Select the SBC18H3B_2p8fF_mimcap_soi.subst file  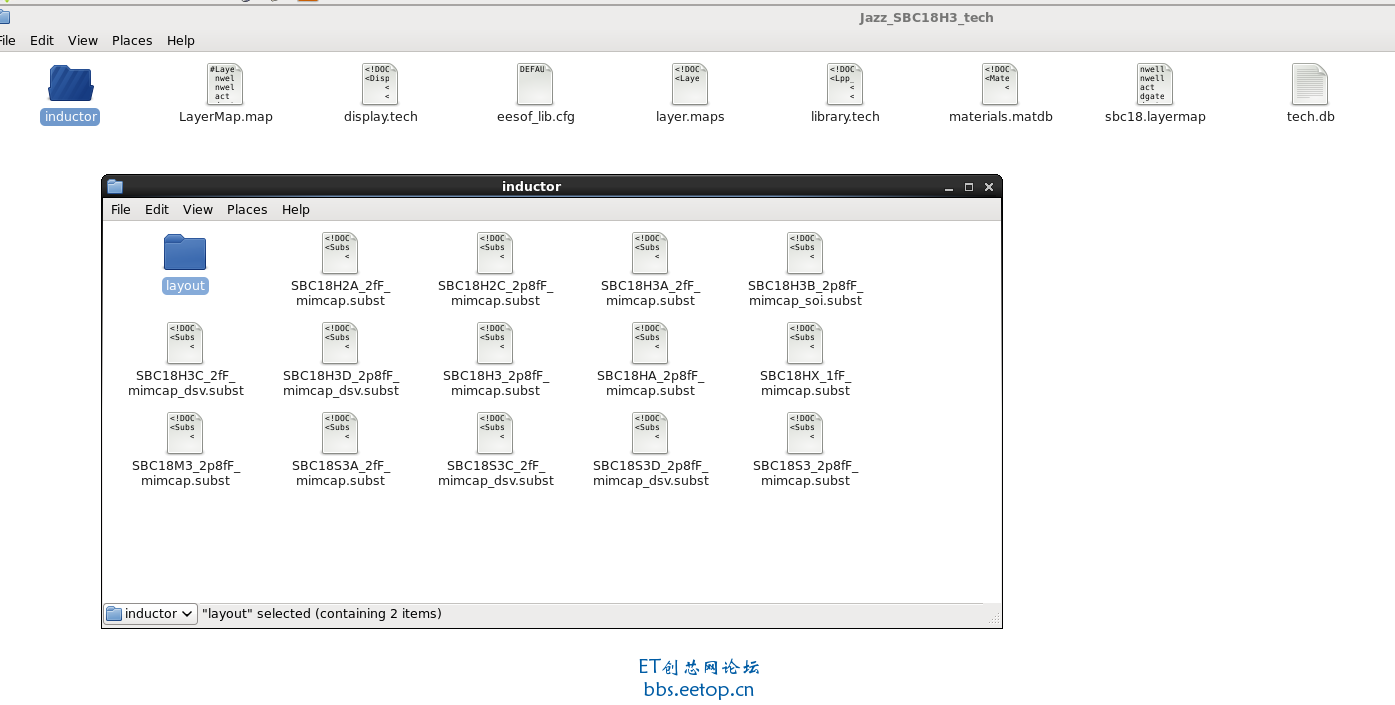805,254
